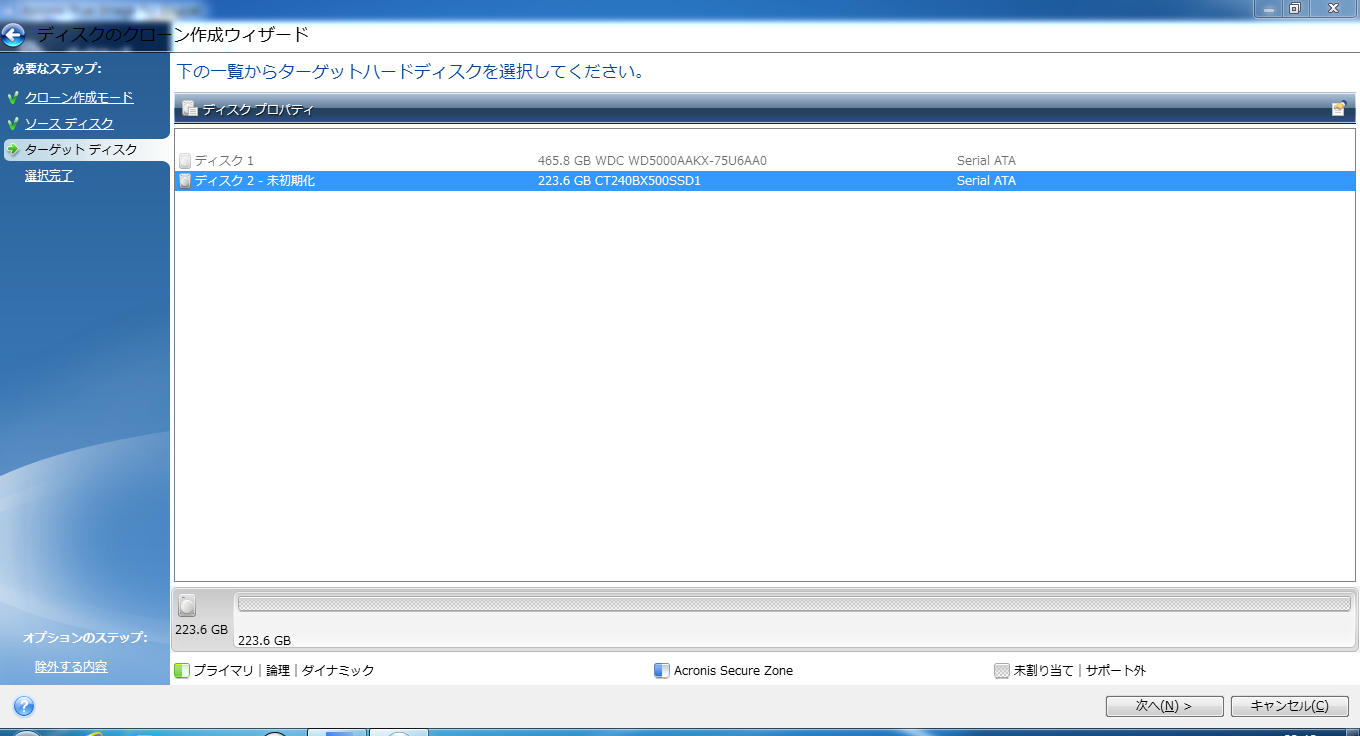1360x736 pixels.
Task: Click the green プライマリ legend swatch
Action: 182,671
